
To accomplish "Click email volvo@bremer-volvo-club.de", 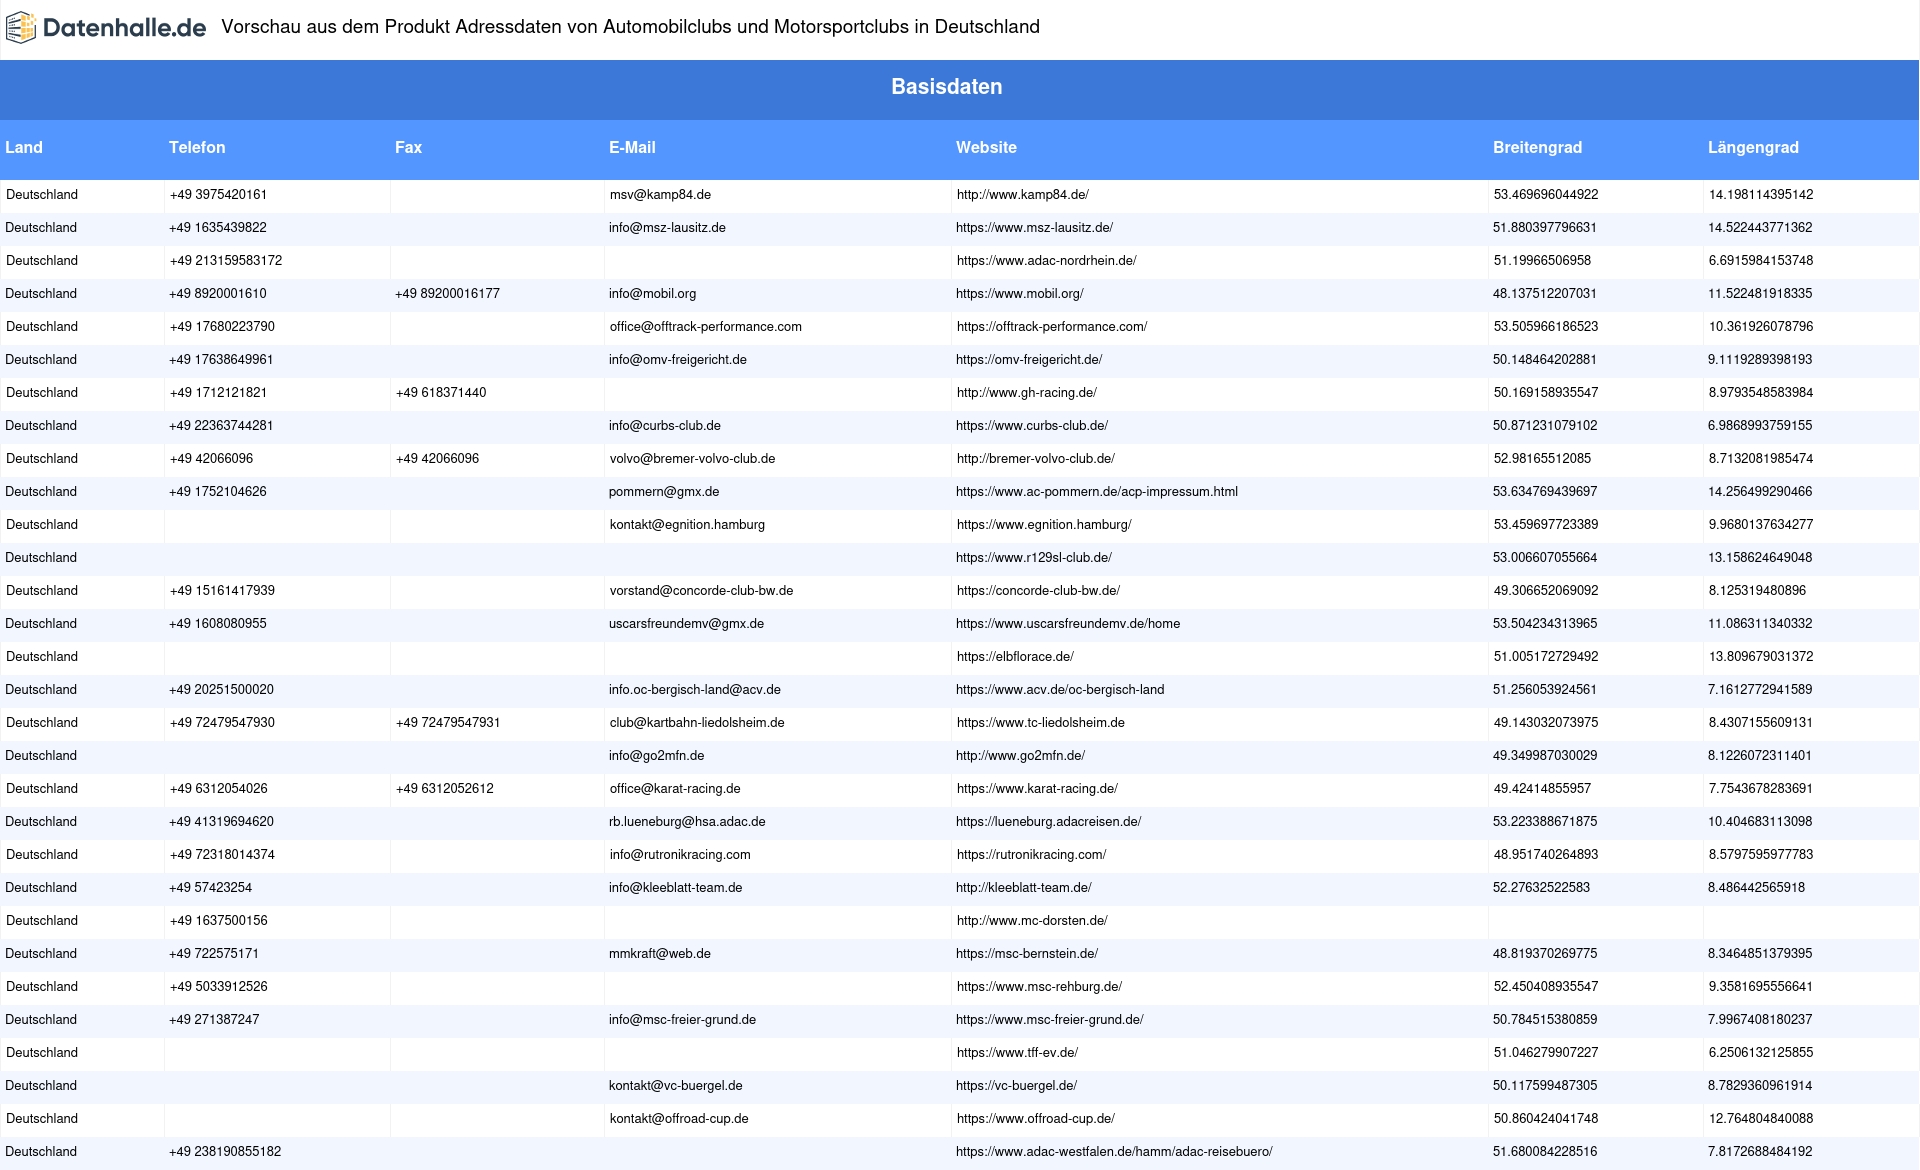I will tap(692, 459).
